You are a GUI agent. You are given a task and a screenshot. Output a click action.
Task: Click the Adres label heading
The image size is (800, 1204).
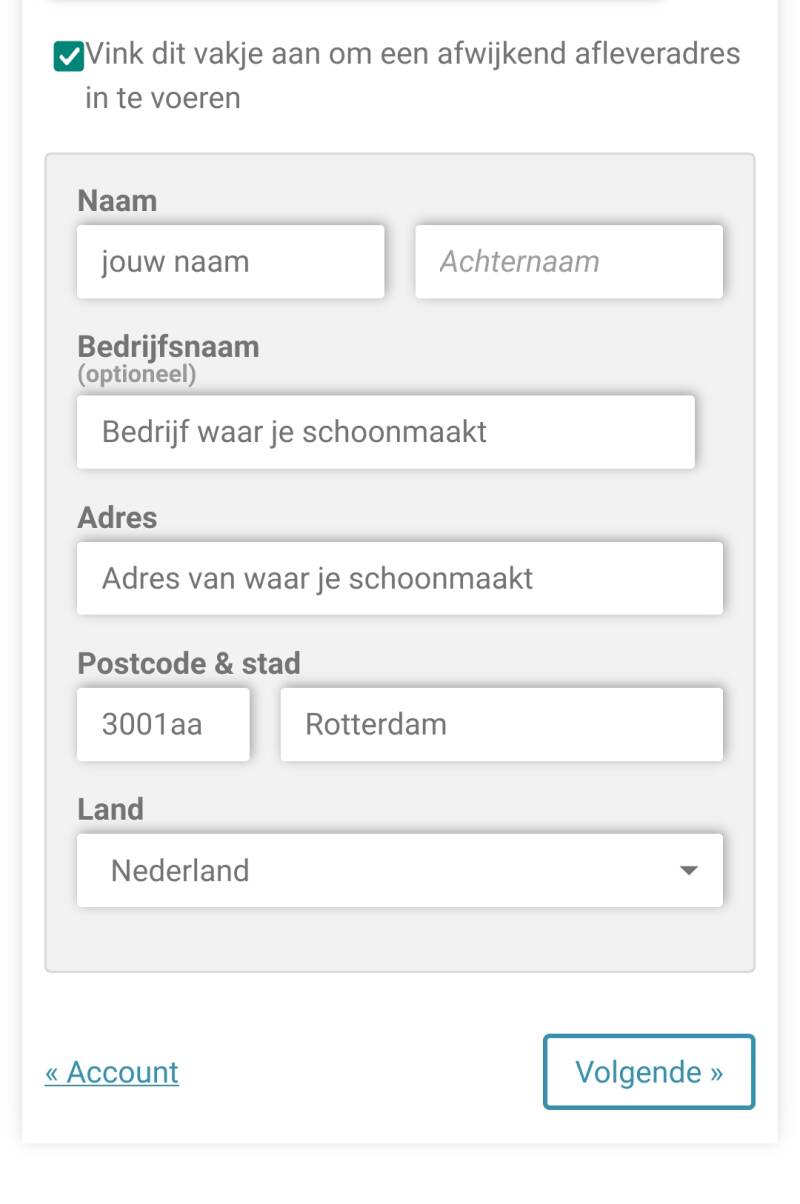(x=117, y=517)
